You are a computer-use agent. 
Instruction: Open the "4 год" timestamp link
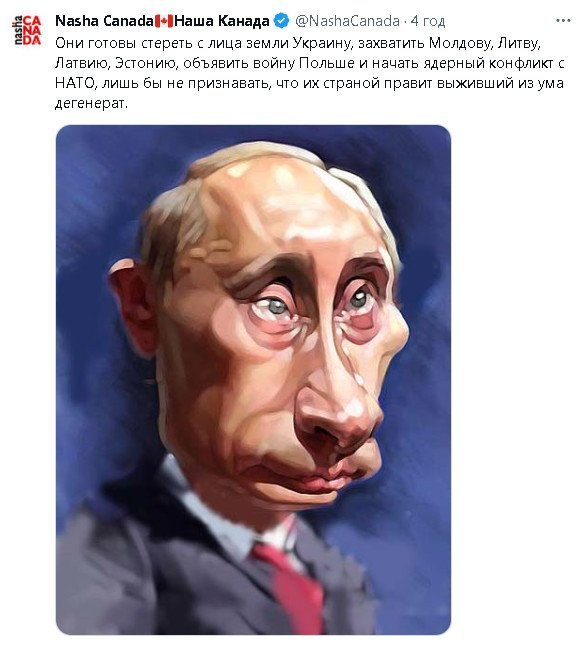(x=428, y=21)
